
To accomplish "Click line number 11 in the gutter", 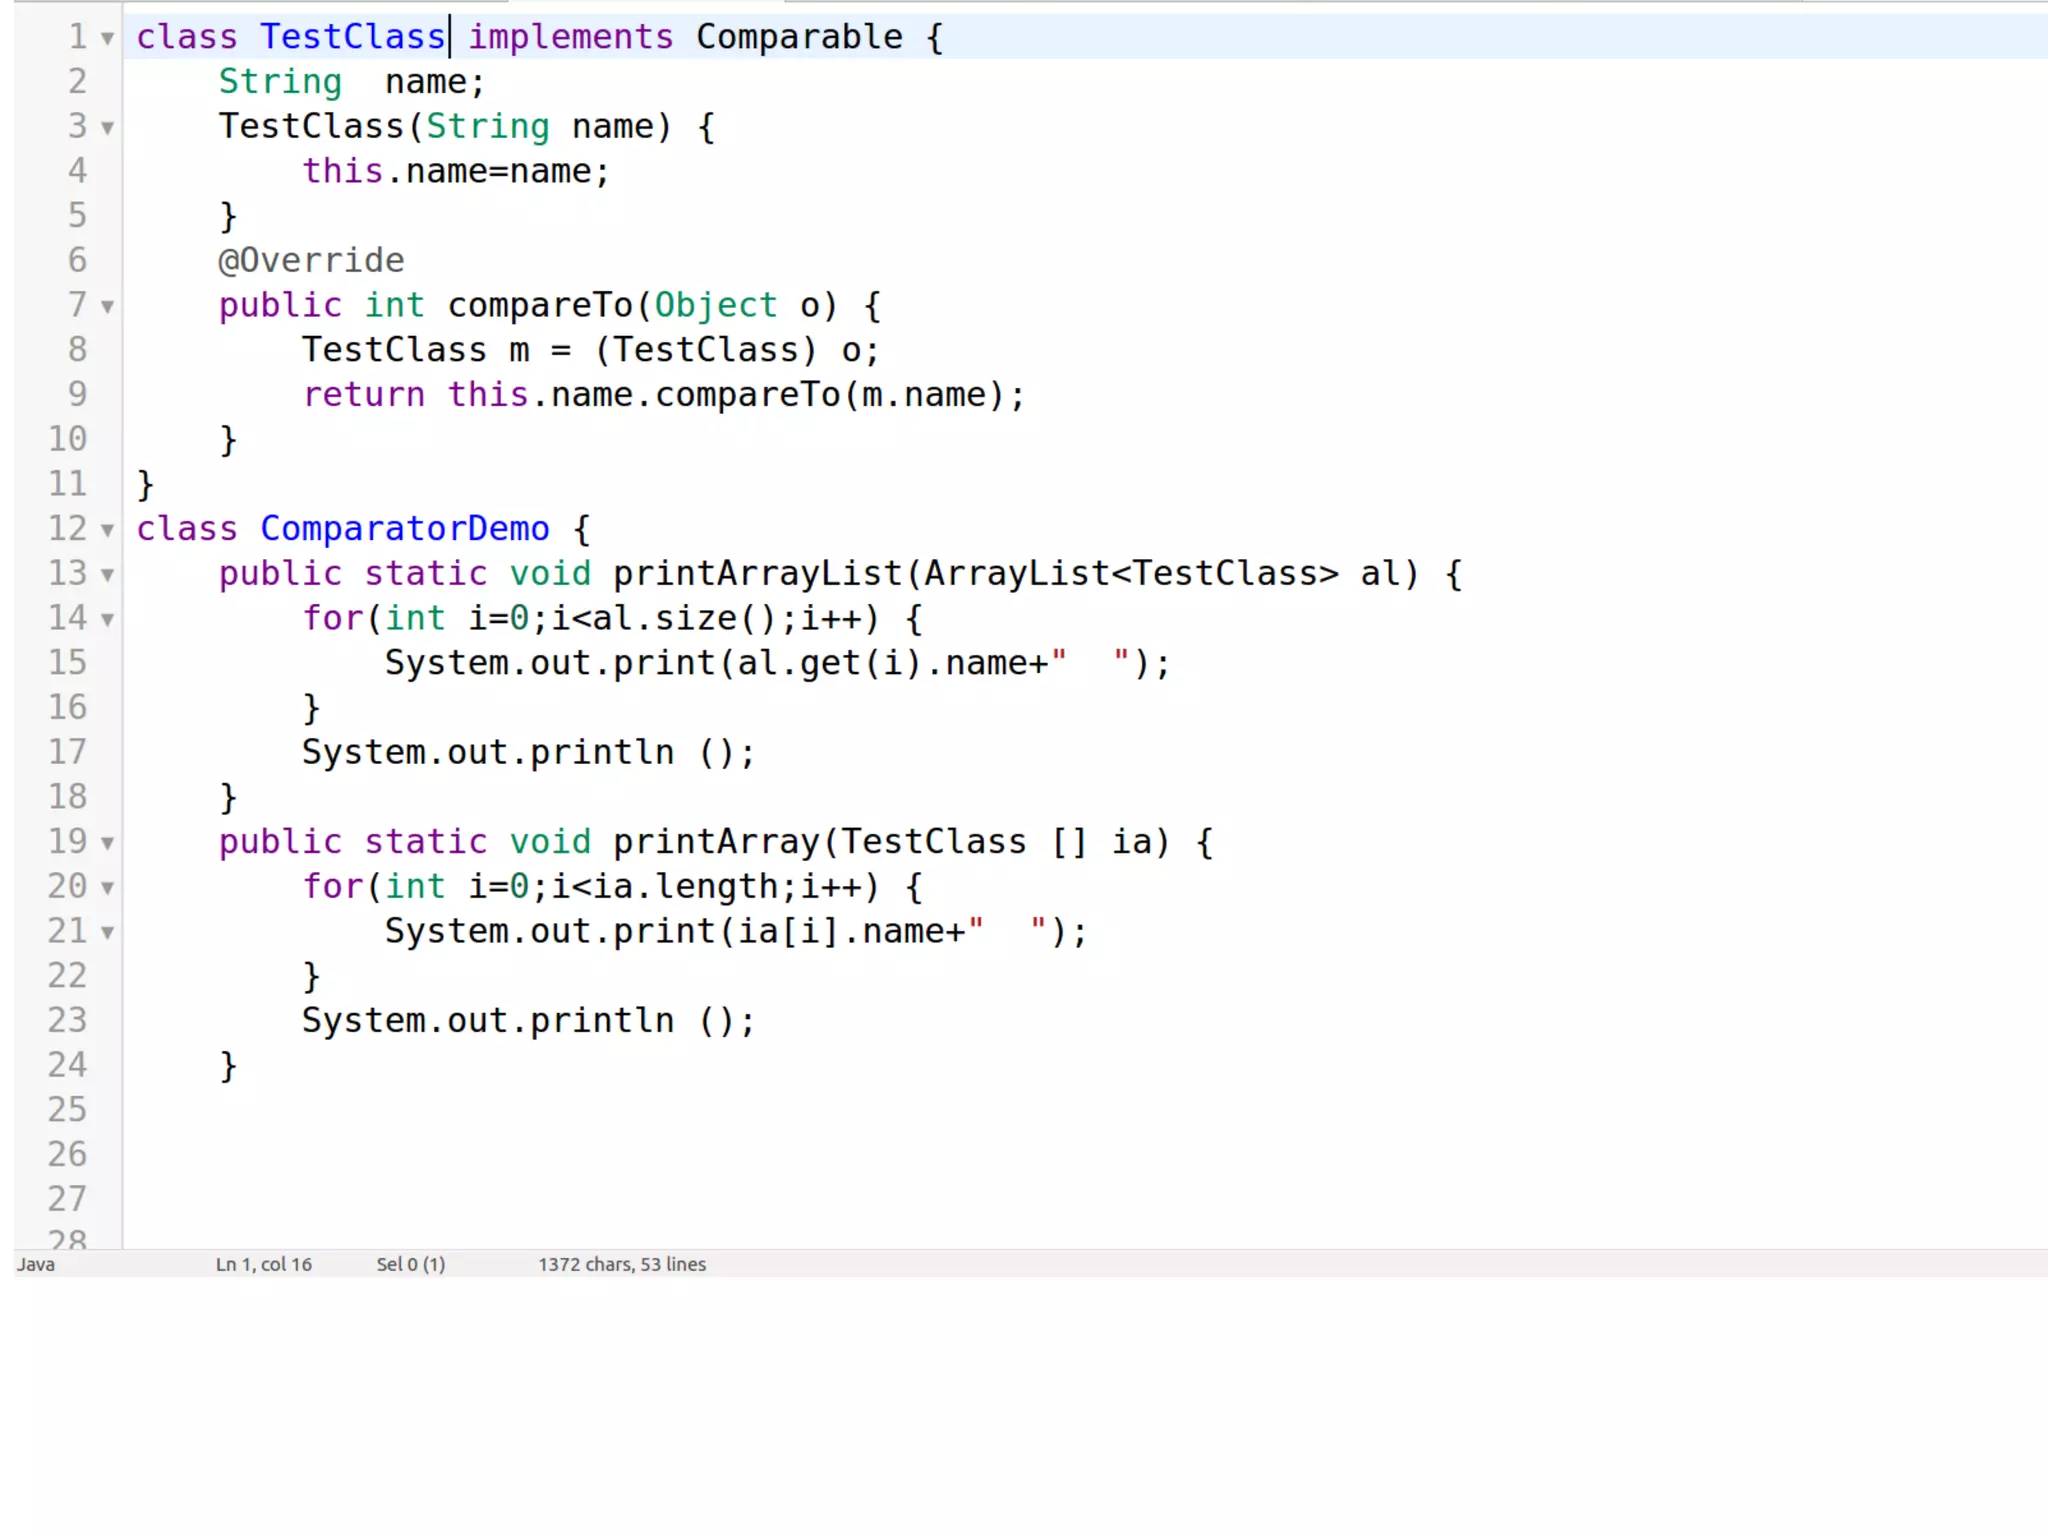I will 67,484.
